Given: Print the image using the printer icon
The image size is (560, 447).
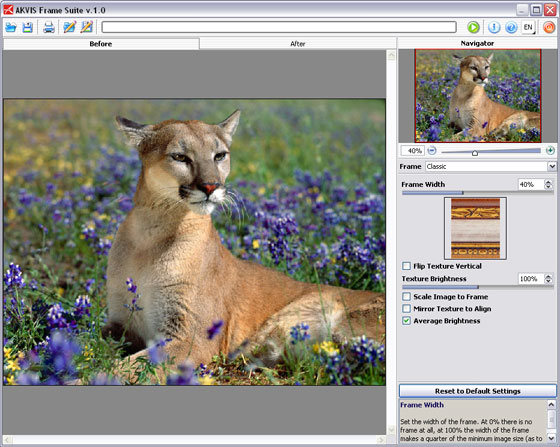Looking at the screenshot, I should (49, 27).
